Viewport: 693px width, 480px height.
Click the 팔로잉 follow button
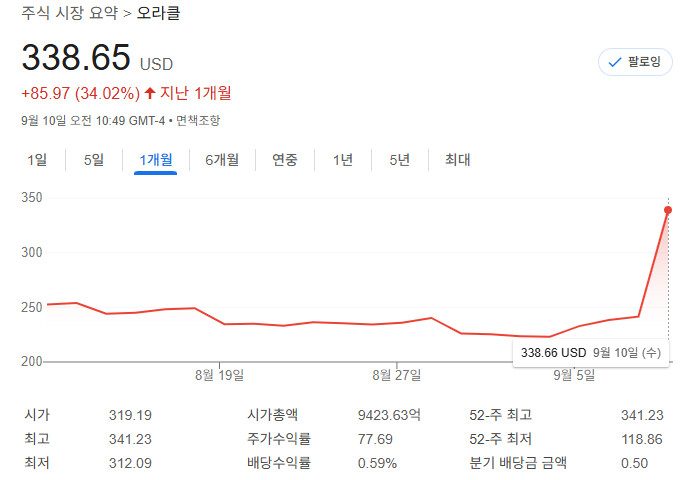pyautogui.click(x=635, y=62)
